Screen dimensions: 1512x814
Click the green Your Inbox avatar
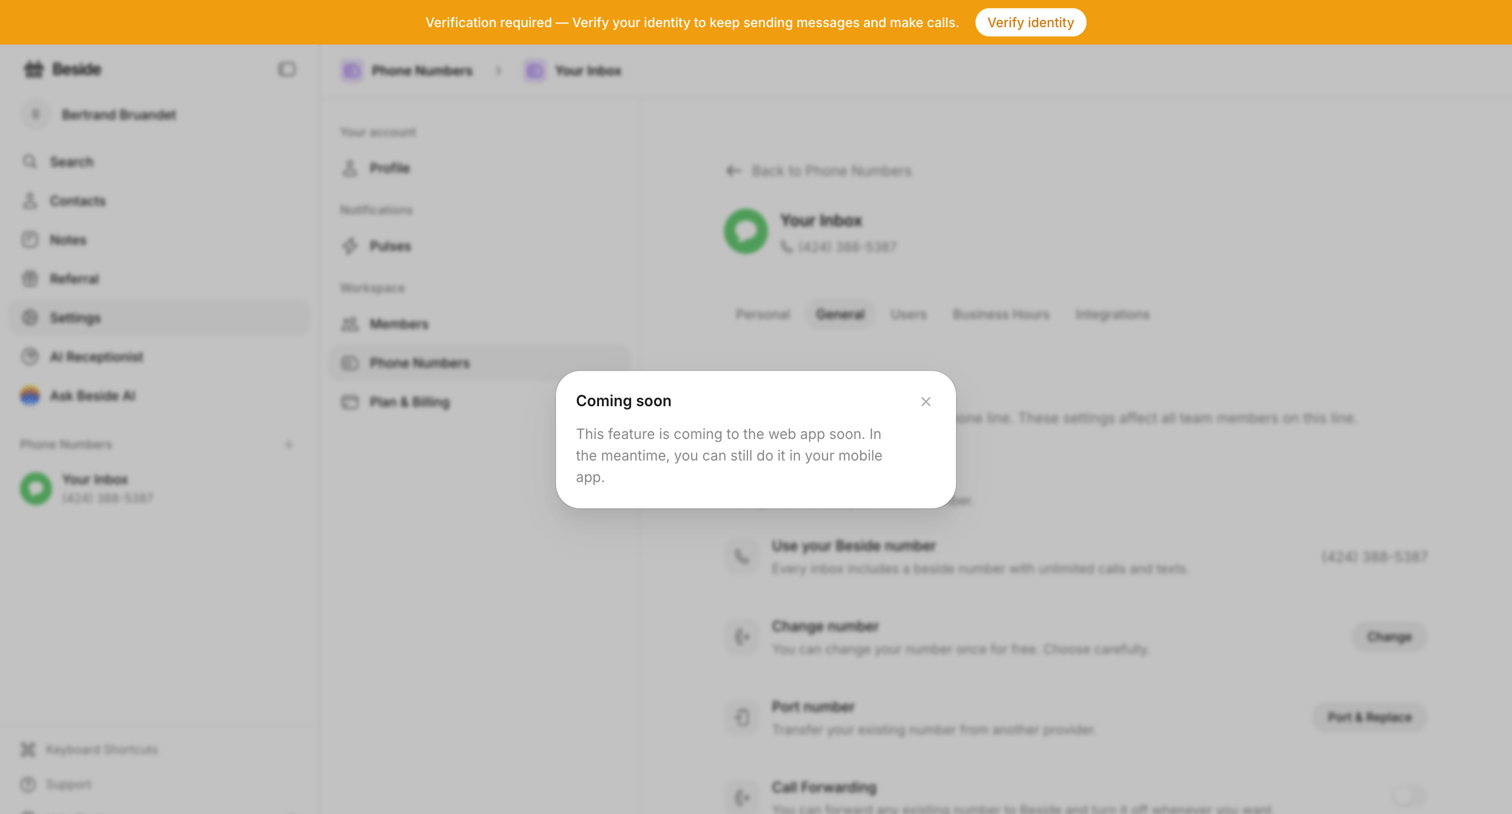tap(746, 231)
